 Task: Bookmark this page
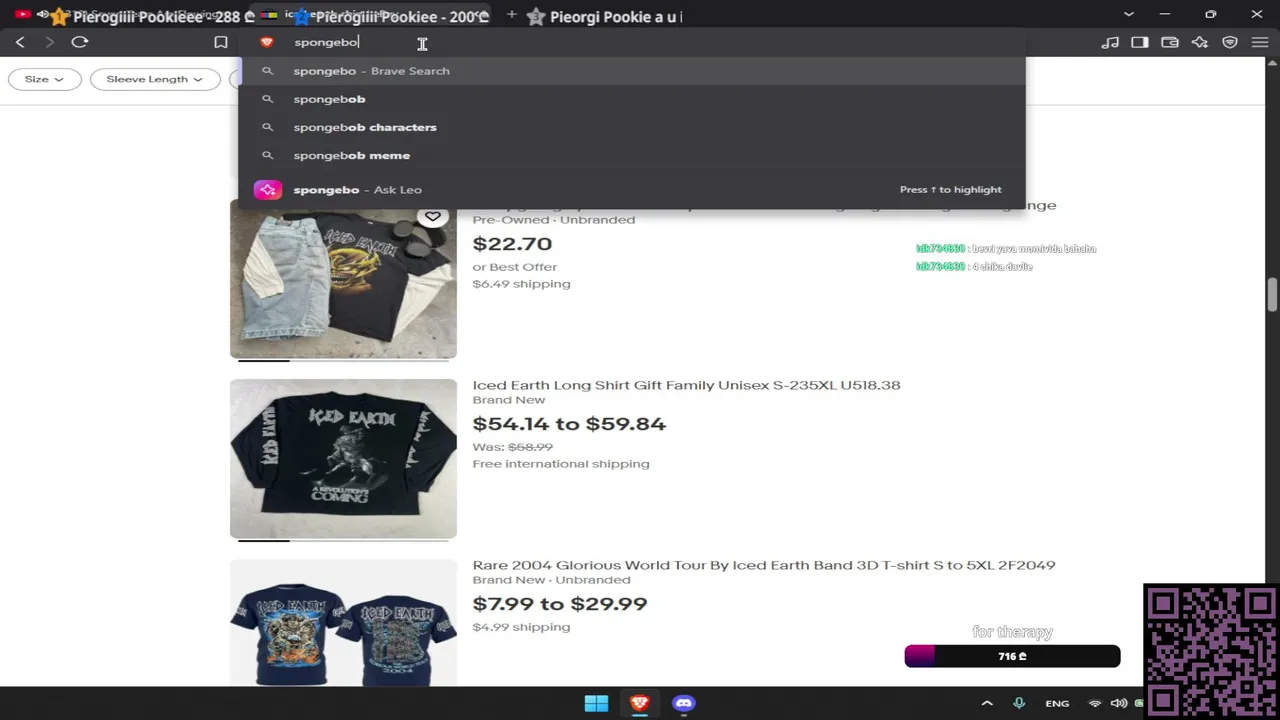(x=221, y=42)
